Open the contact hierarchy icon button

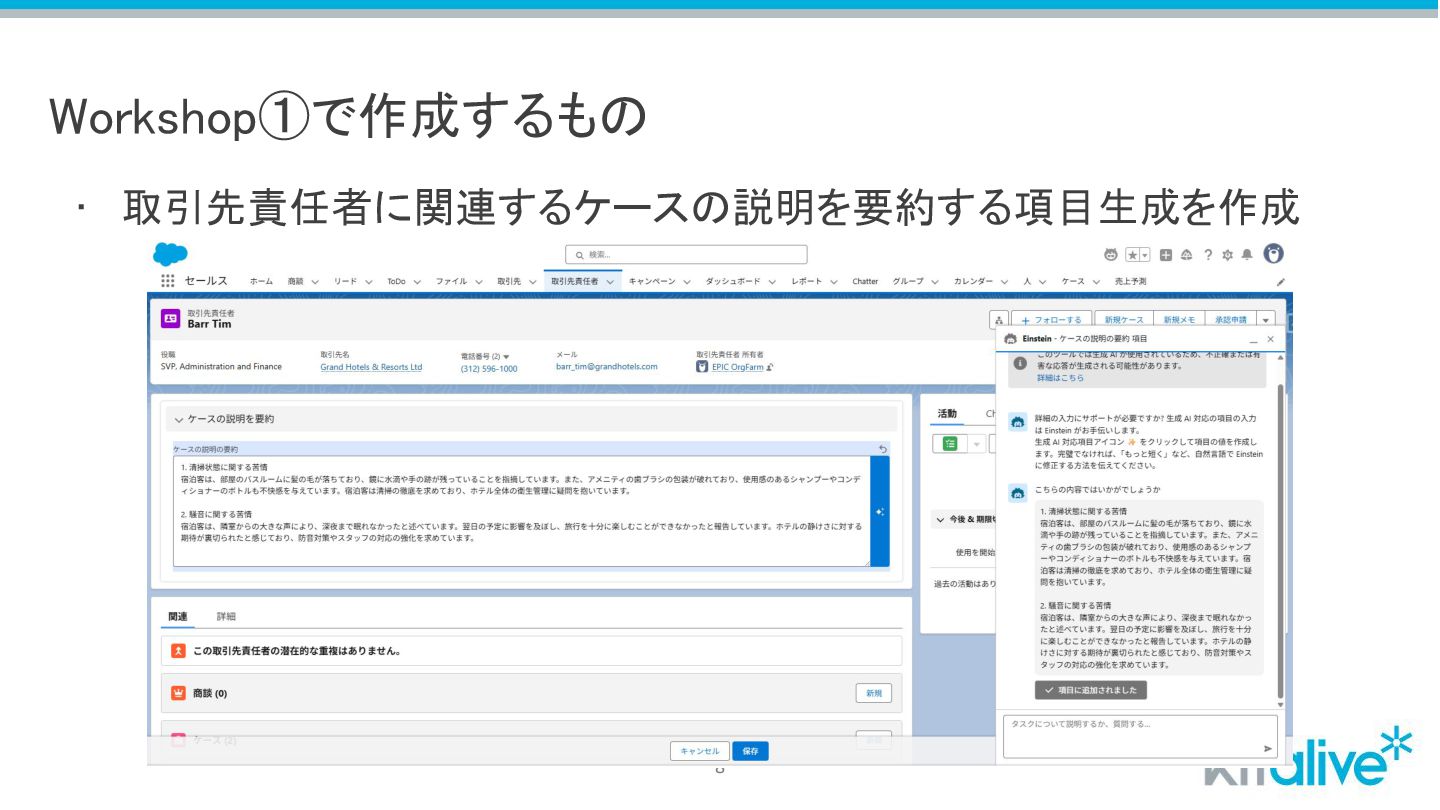999,320
